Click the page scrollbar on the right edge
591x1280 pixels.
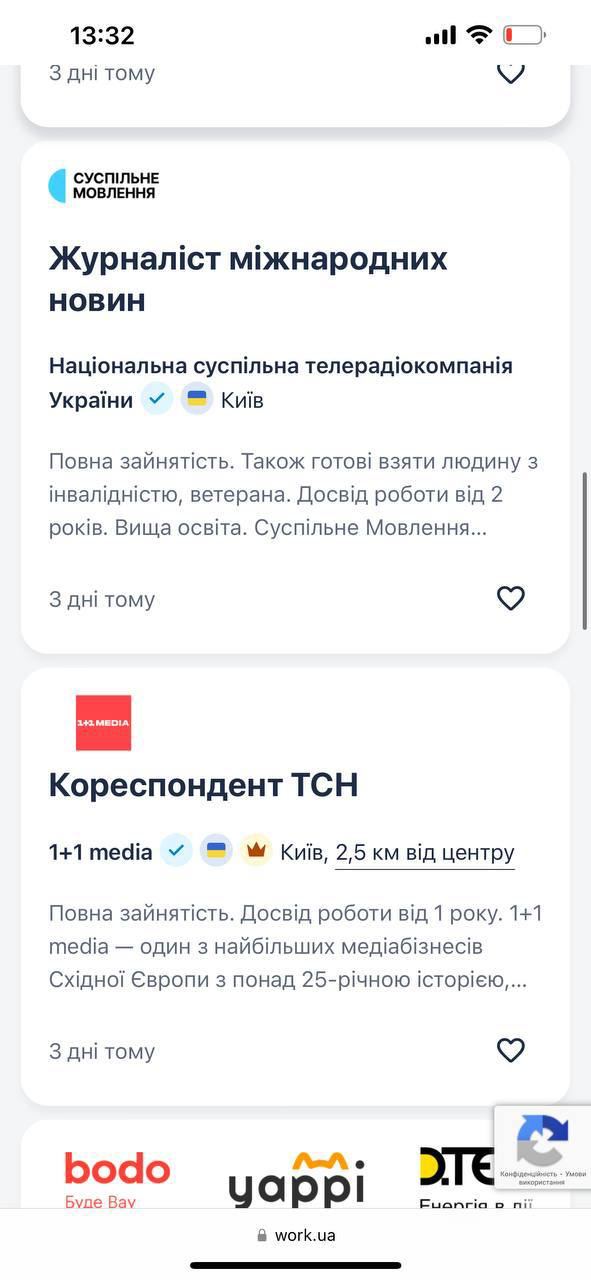[x=585, y=550]
